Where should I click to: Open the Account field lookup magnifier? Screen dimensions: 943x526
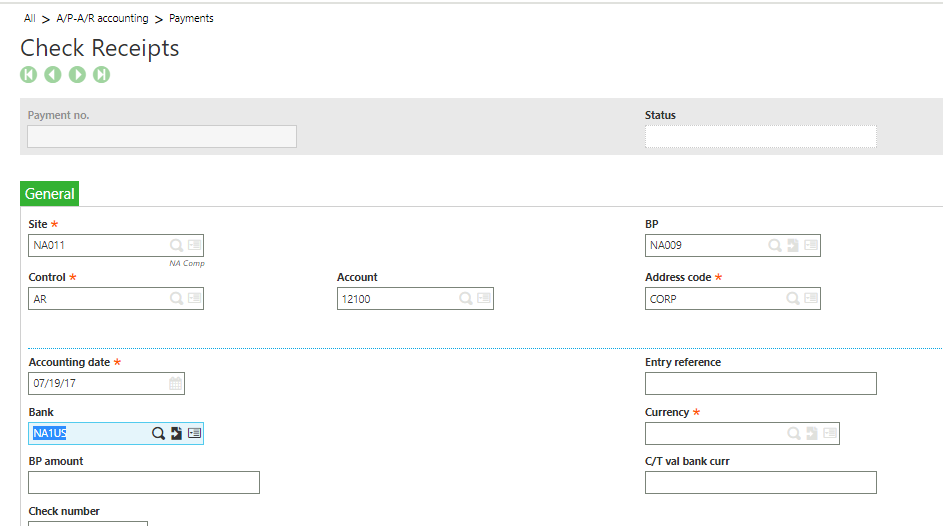coord(466,298)
